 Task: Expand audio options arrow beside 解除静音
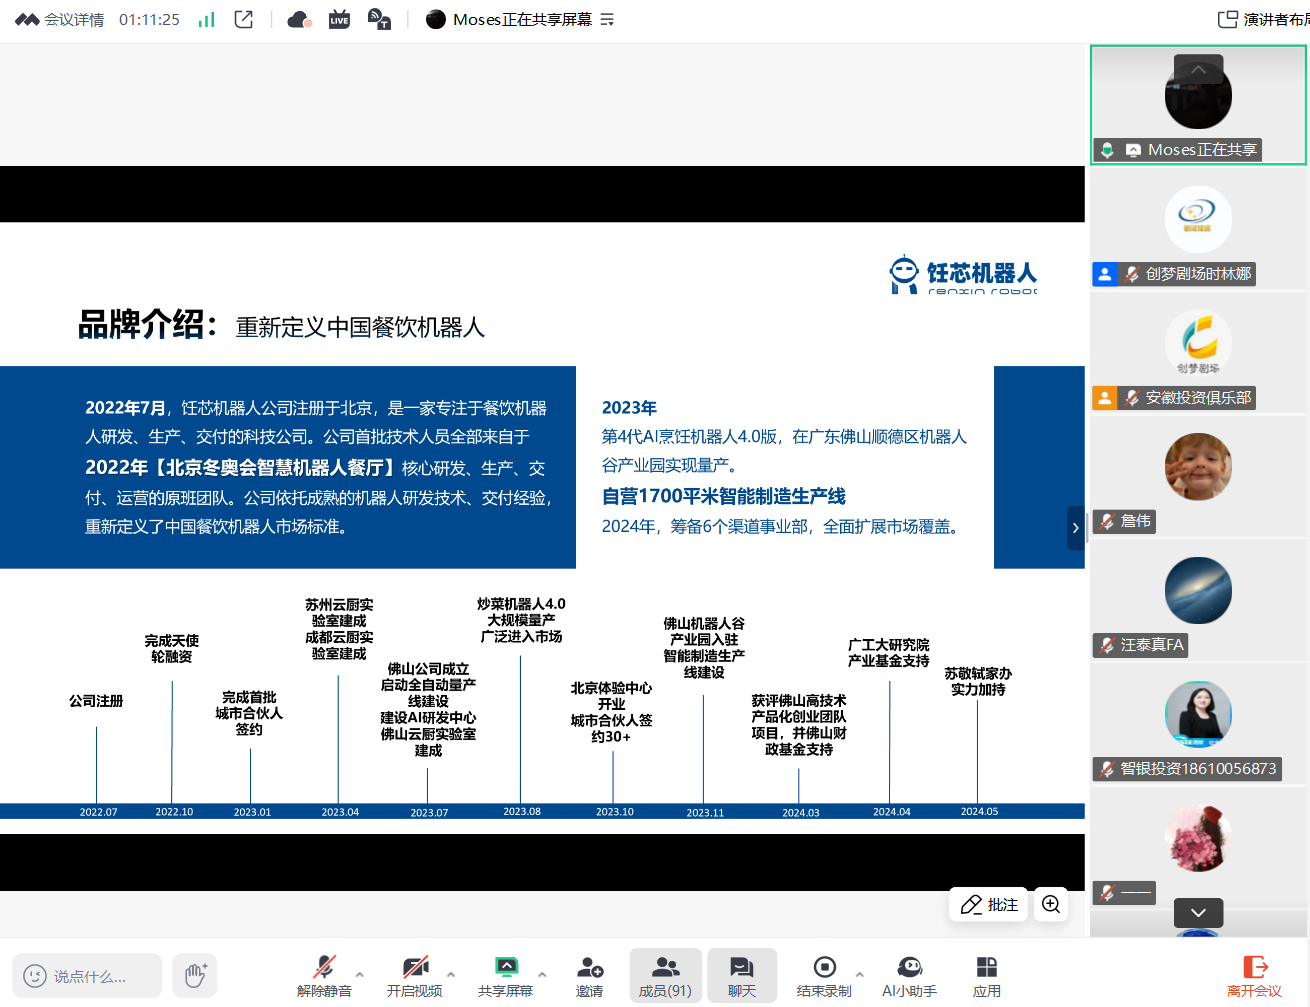click(x=360, y=974)
